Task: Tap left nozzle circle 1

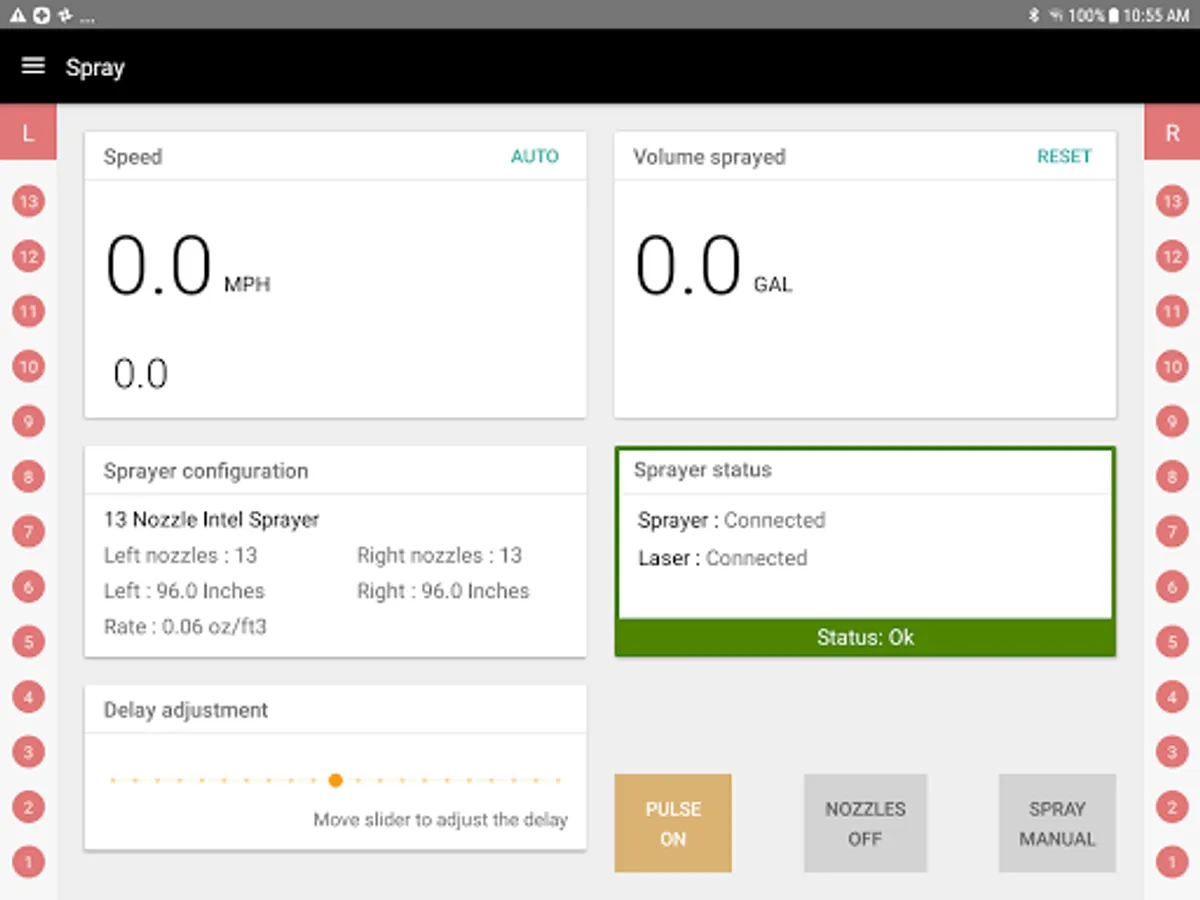Action: [x=28, y=861]
